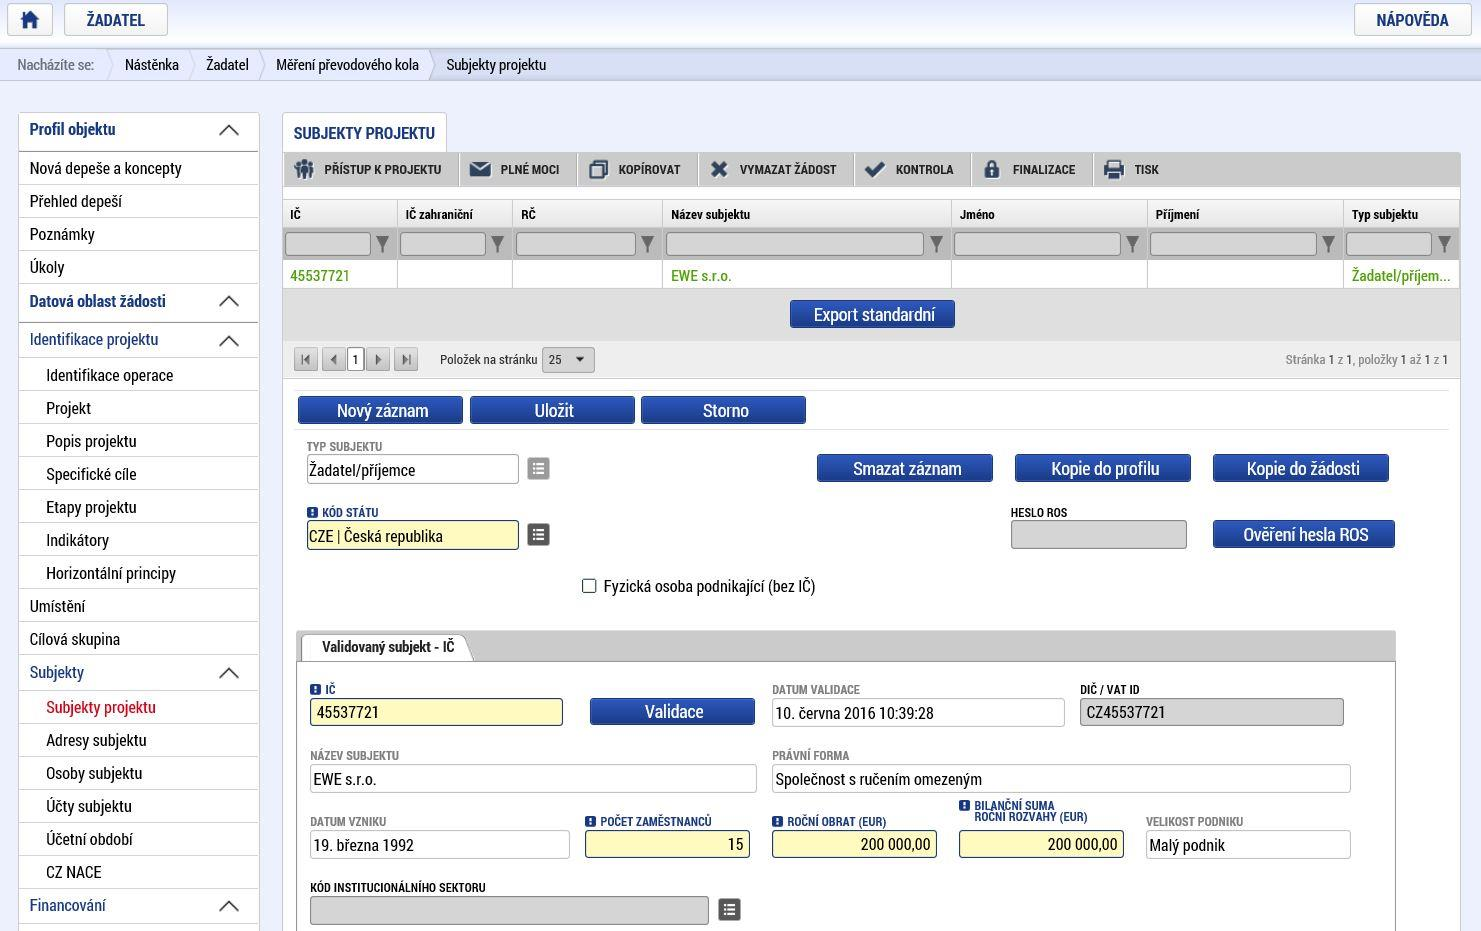Image resolution: width=1481 pixels, height=931 pixels.
Task: Go to the home page icon
Action: coord(29,19)
